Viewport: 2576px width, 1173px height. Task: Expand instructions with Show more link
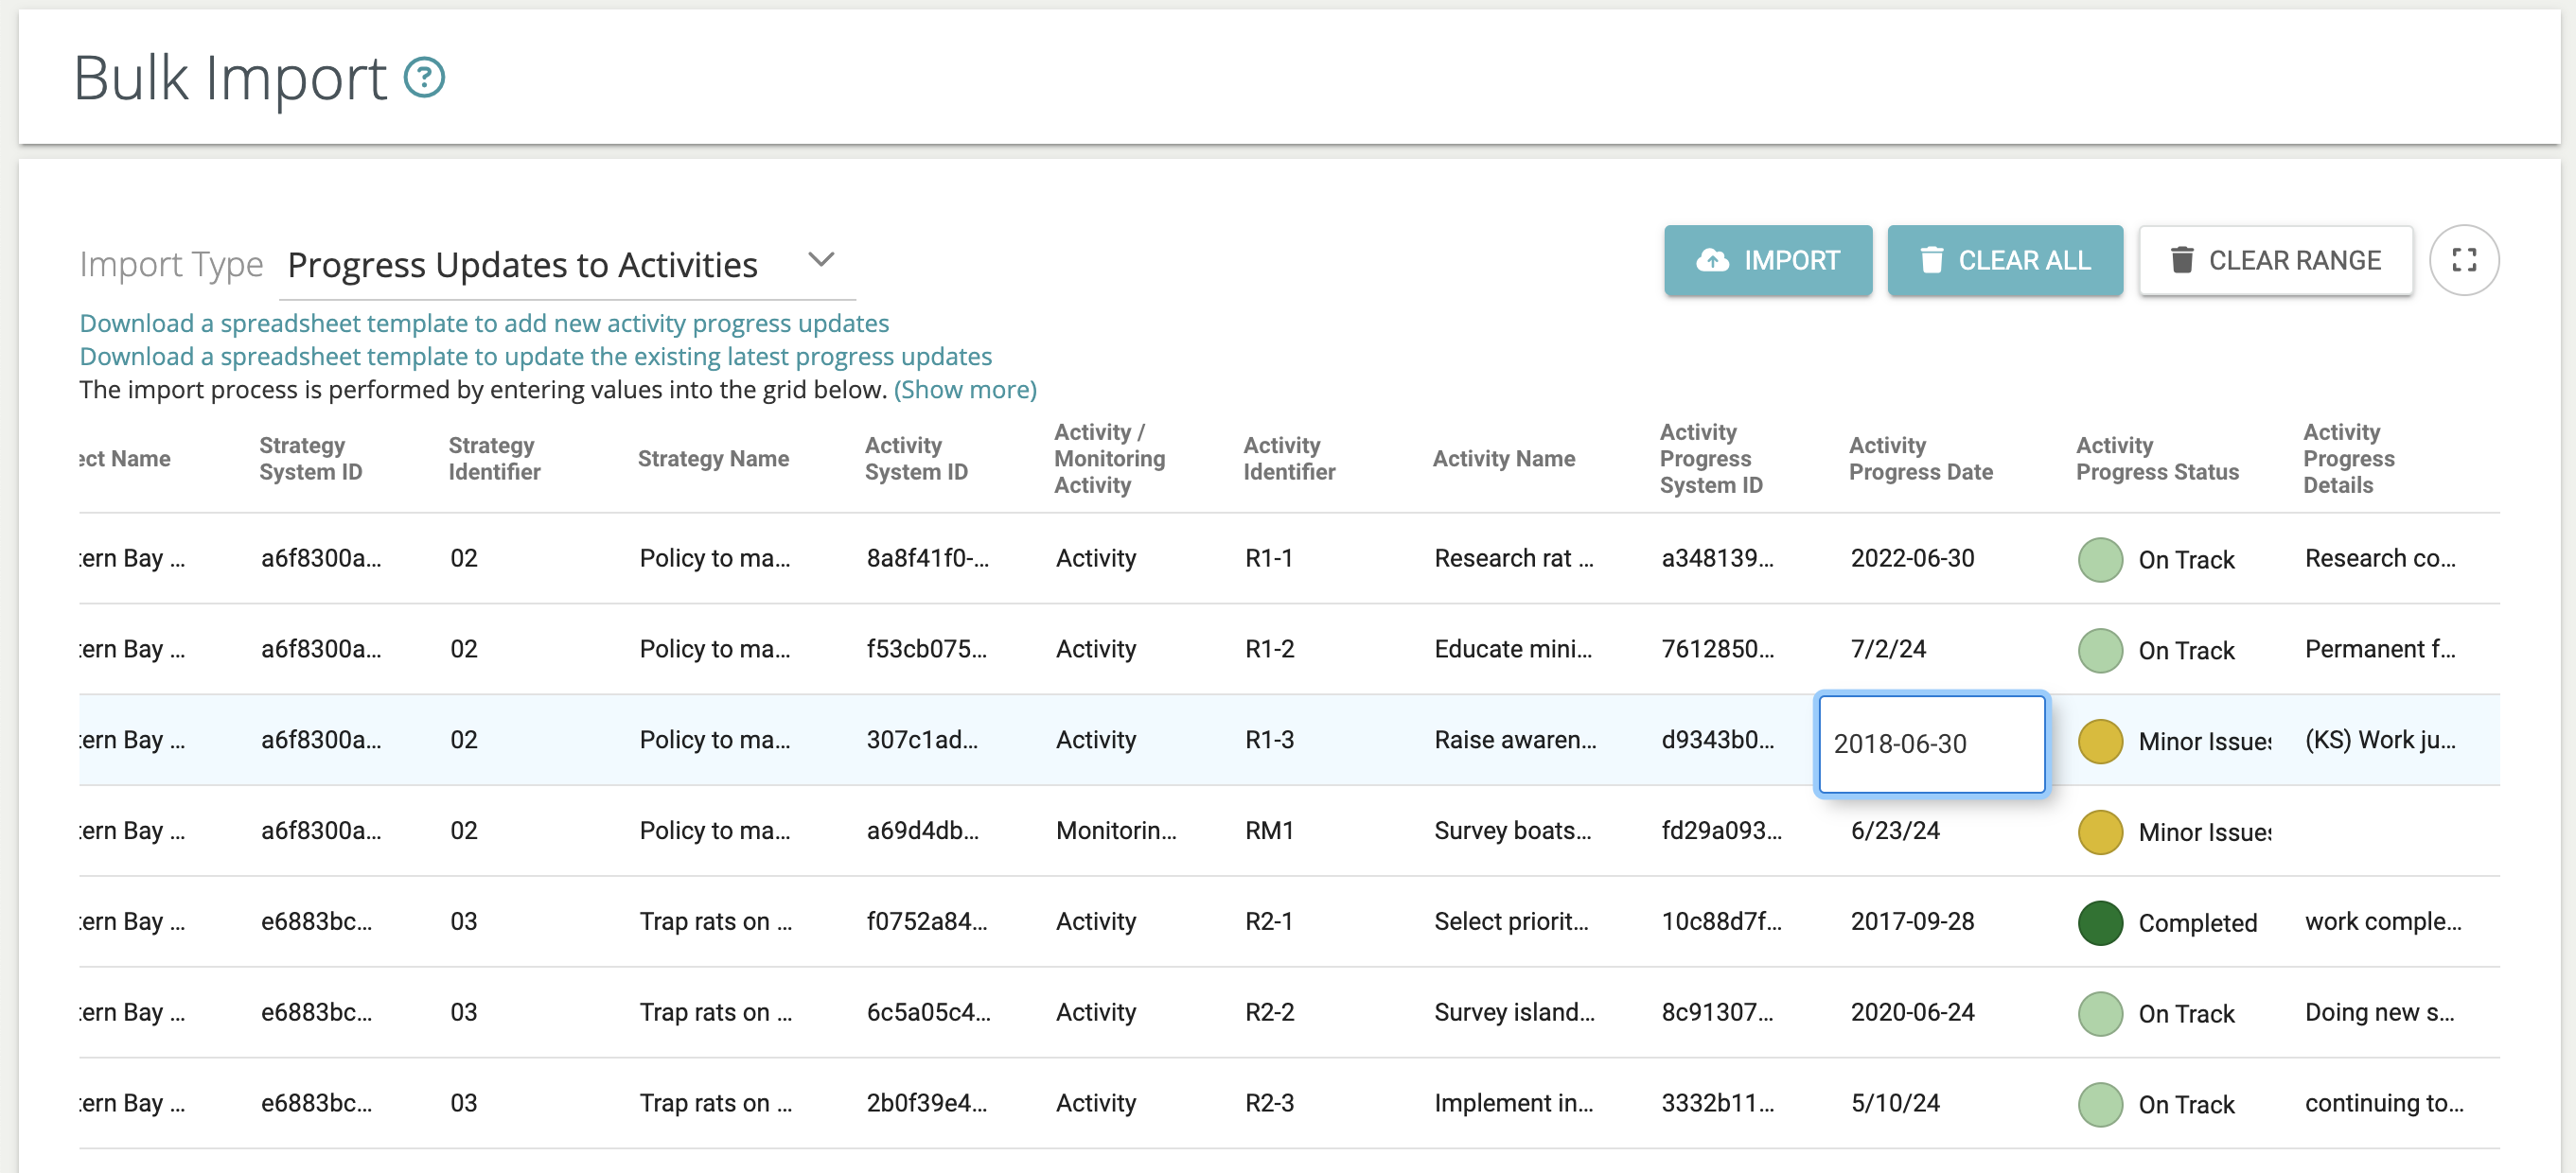point(965,389)
